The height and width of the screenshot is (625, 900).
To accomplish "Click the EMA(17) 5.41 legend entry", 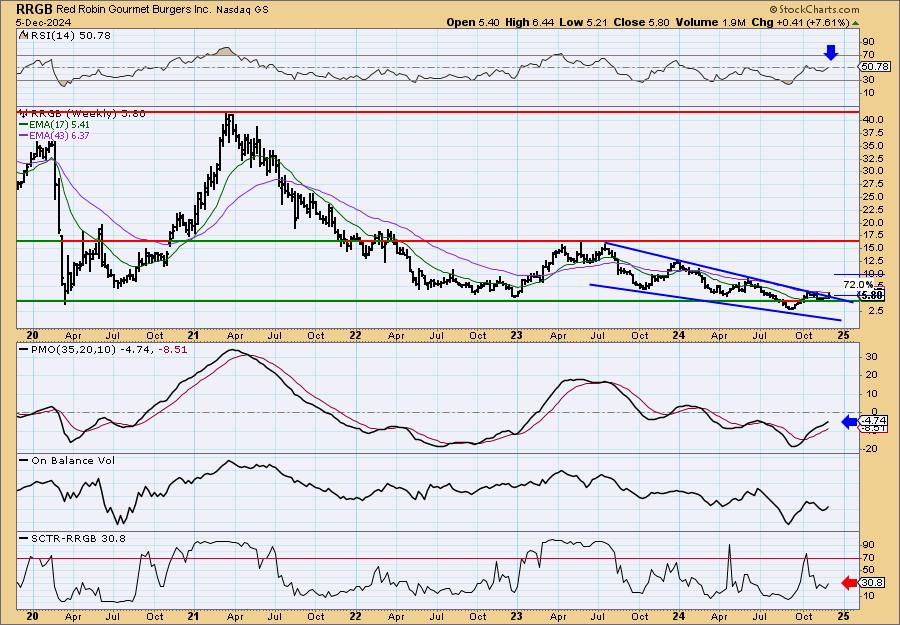I will point(55,125).
